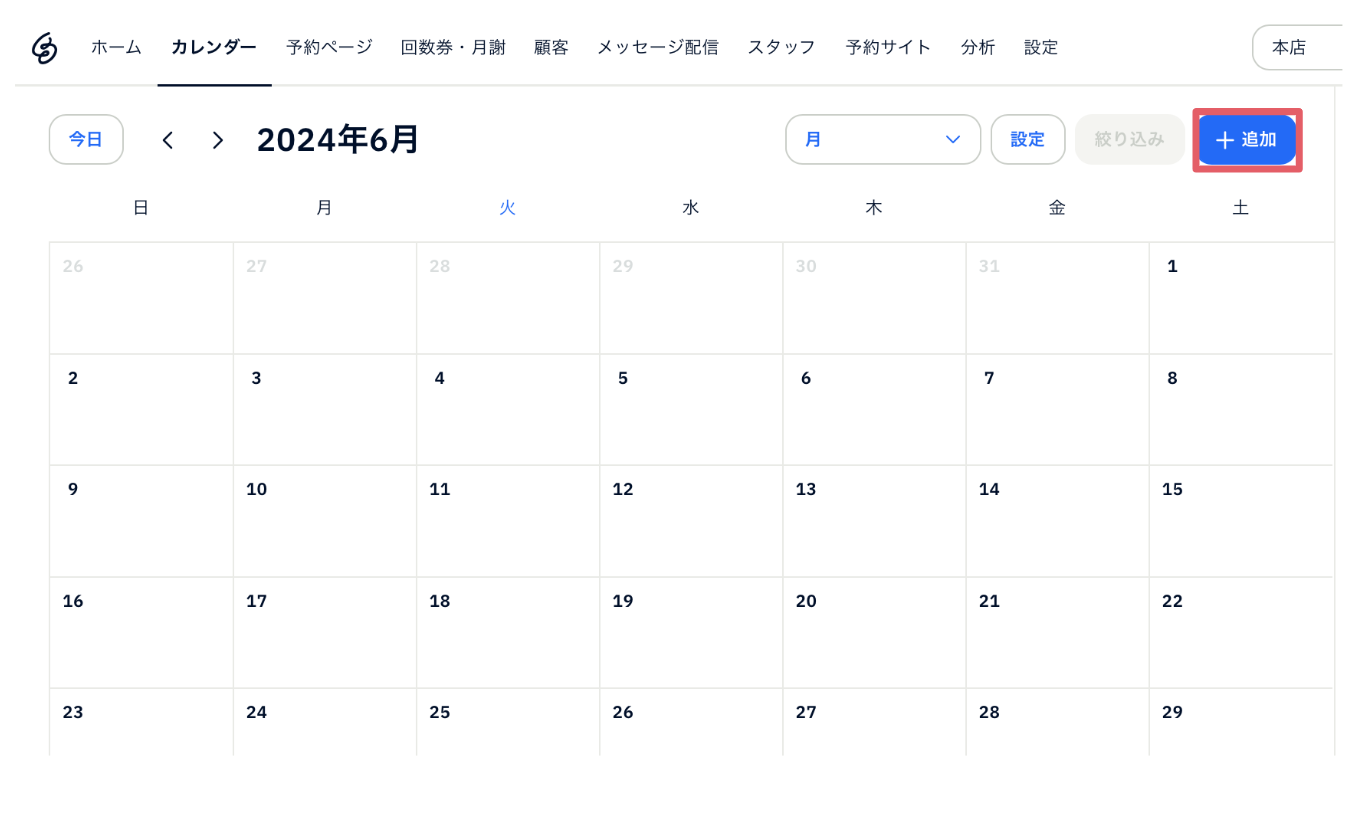
Task: Select June 17 cell
Action: click(325, 633)
